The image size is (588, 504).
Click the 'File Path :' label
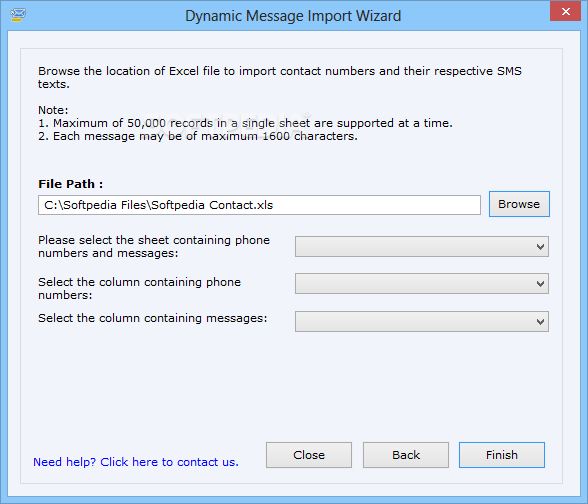(70, 184)
